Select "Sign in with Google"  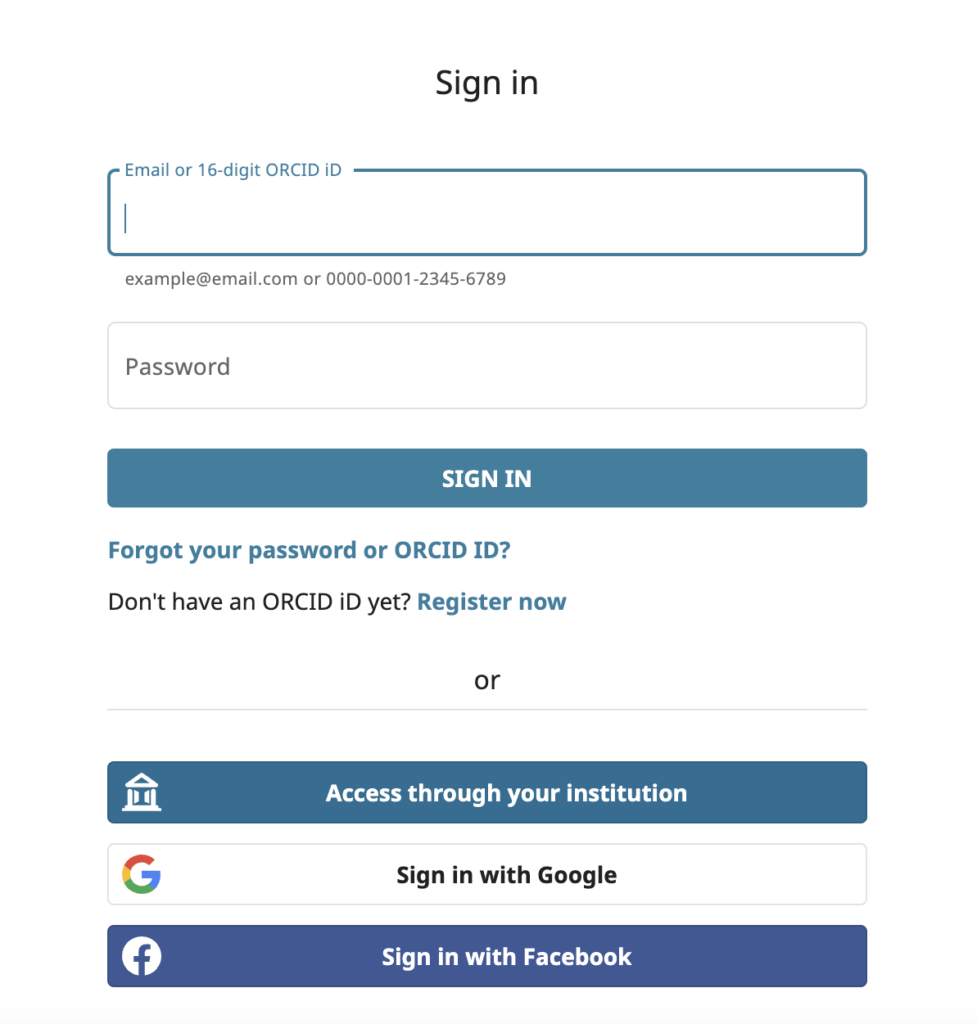tap(505, 874)
